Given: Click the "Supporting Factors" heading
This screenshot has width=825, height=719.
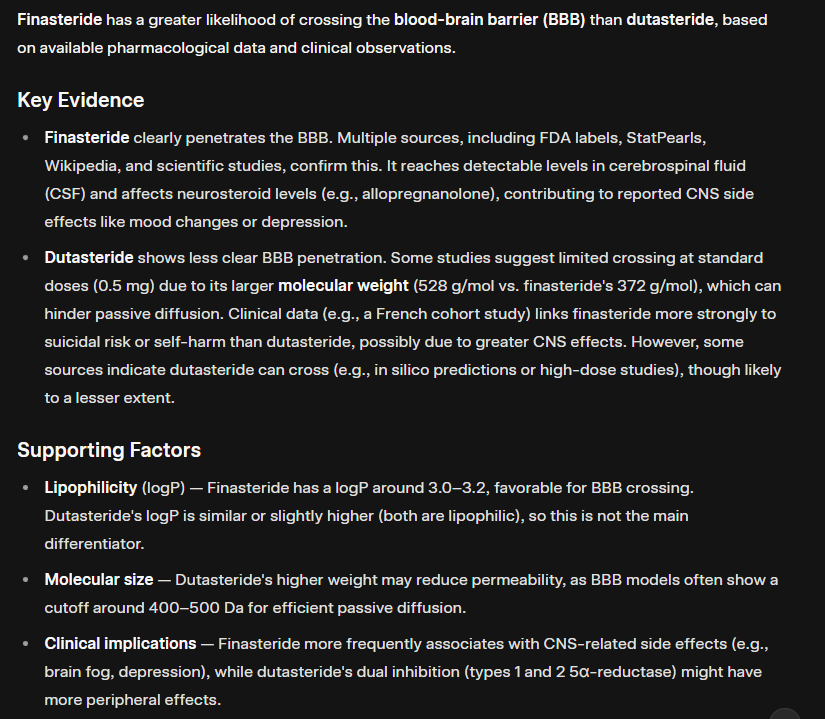Looking at the screenshot, I should (x=109, y=450).
